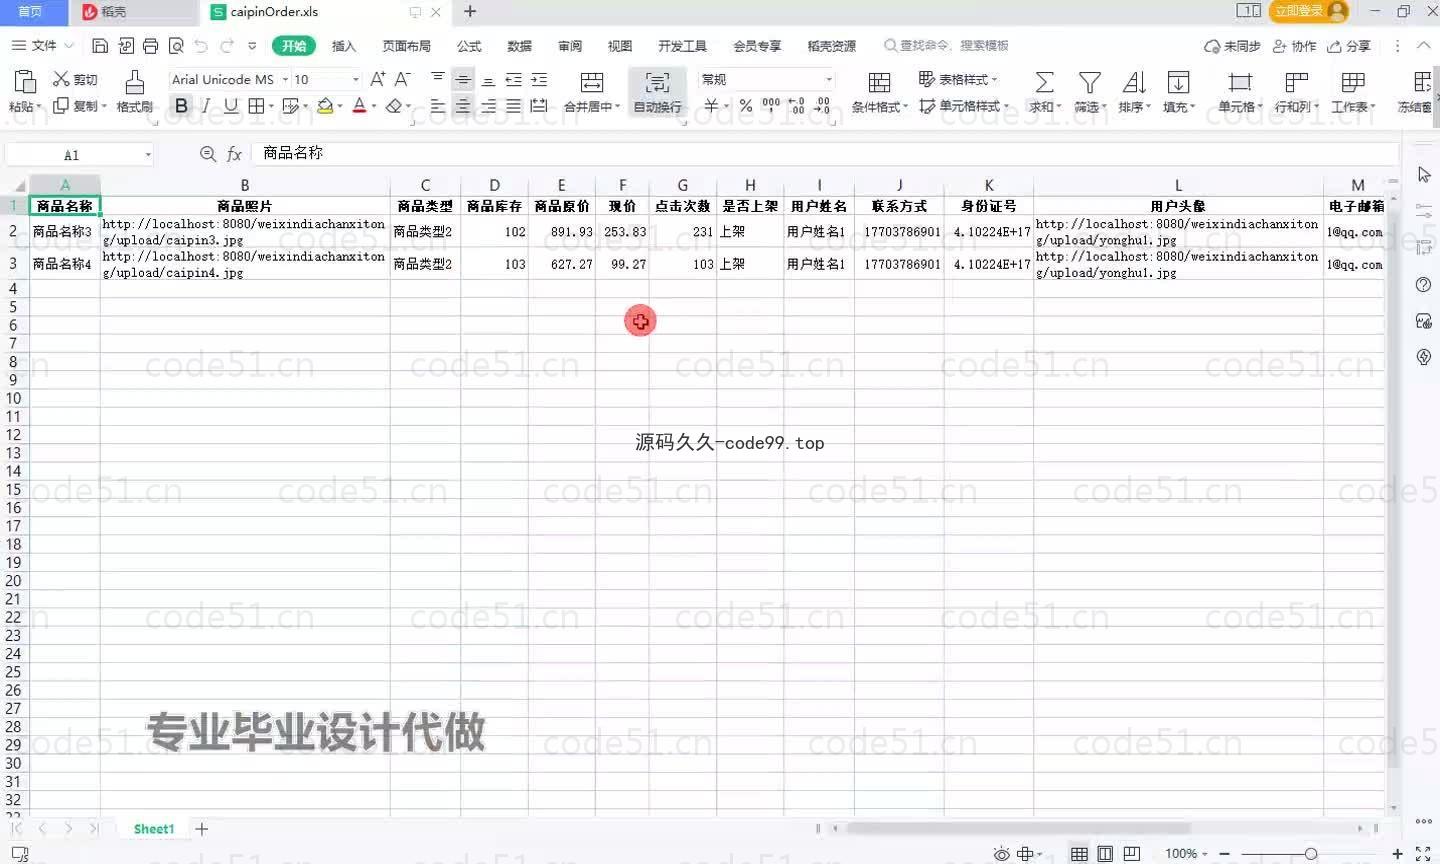Open the number format dropdown 常规
Viewport: 1440px width, 864px height.
point(828,79)
